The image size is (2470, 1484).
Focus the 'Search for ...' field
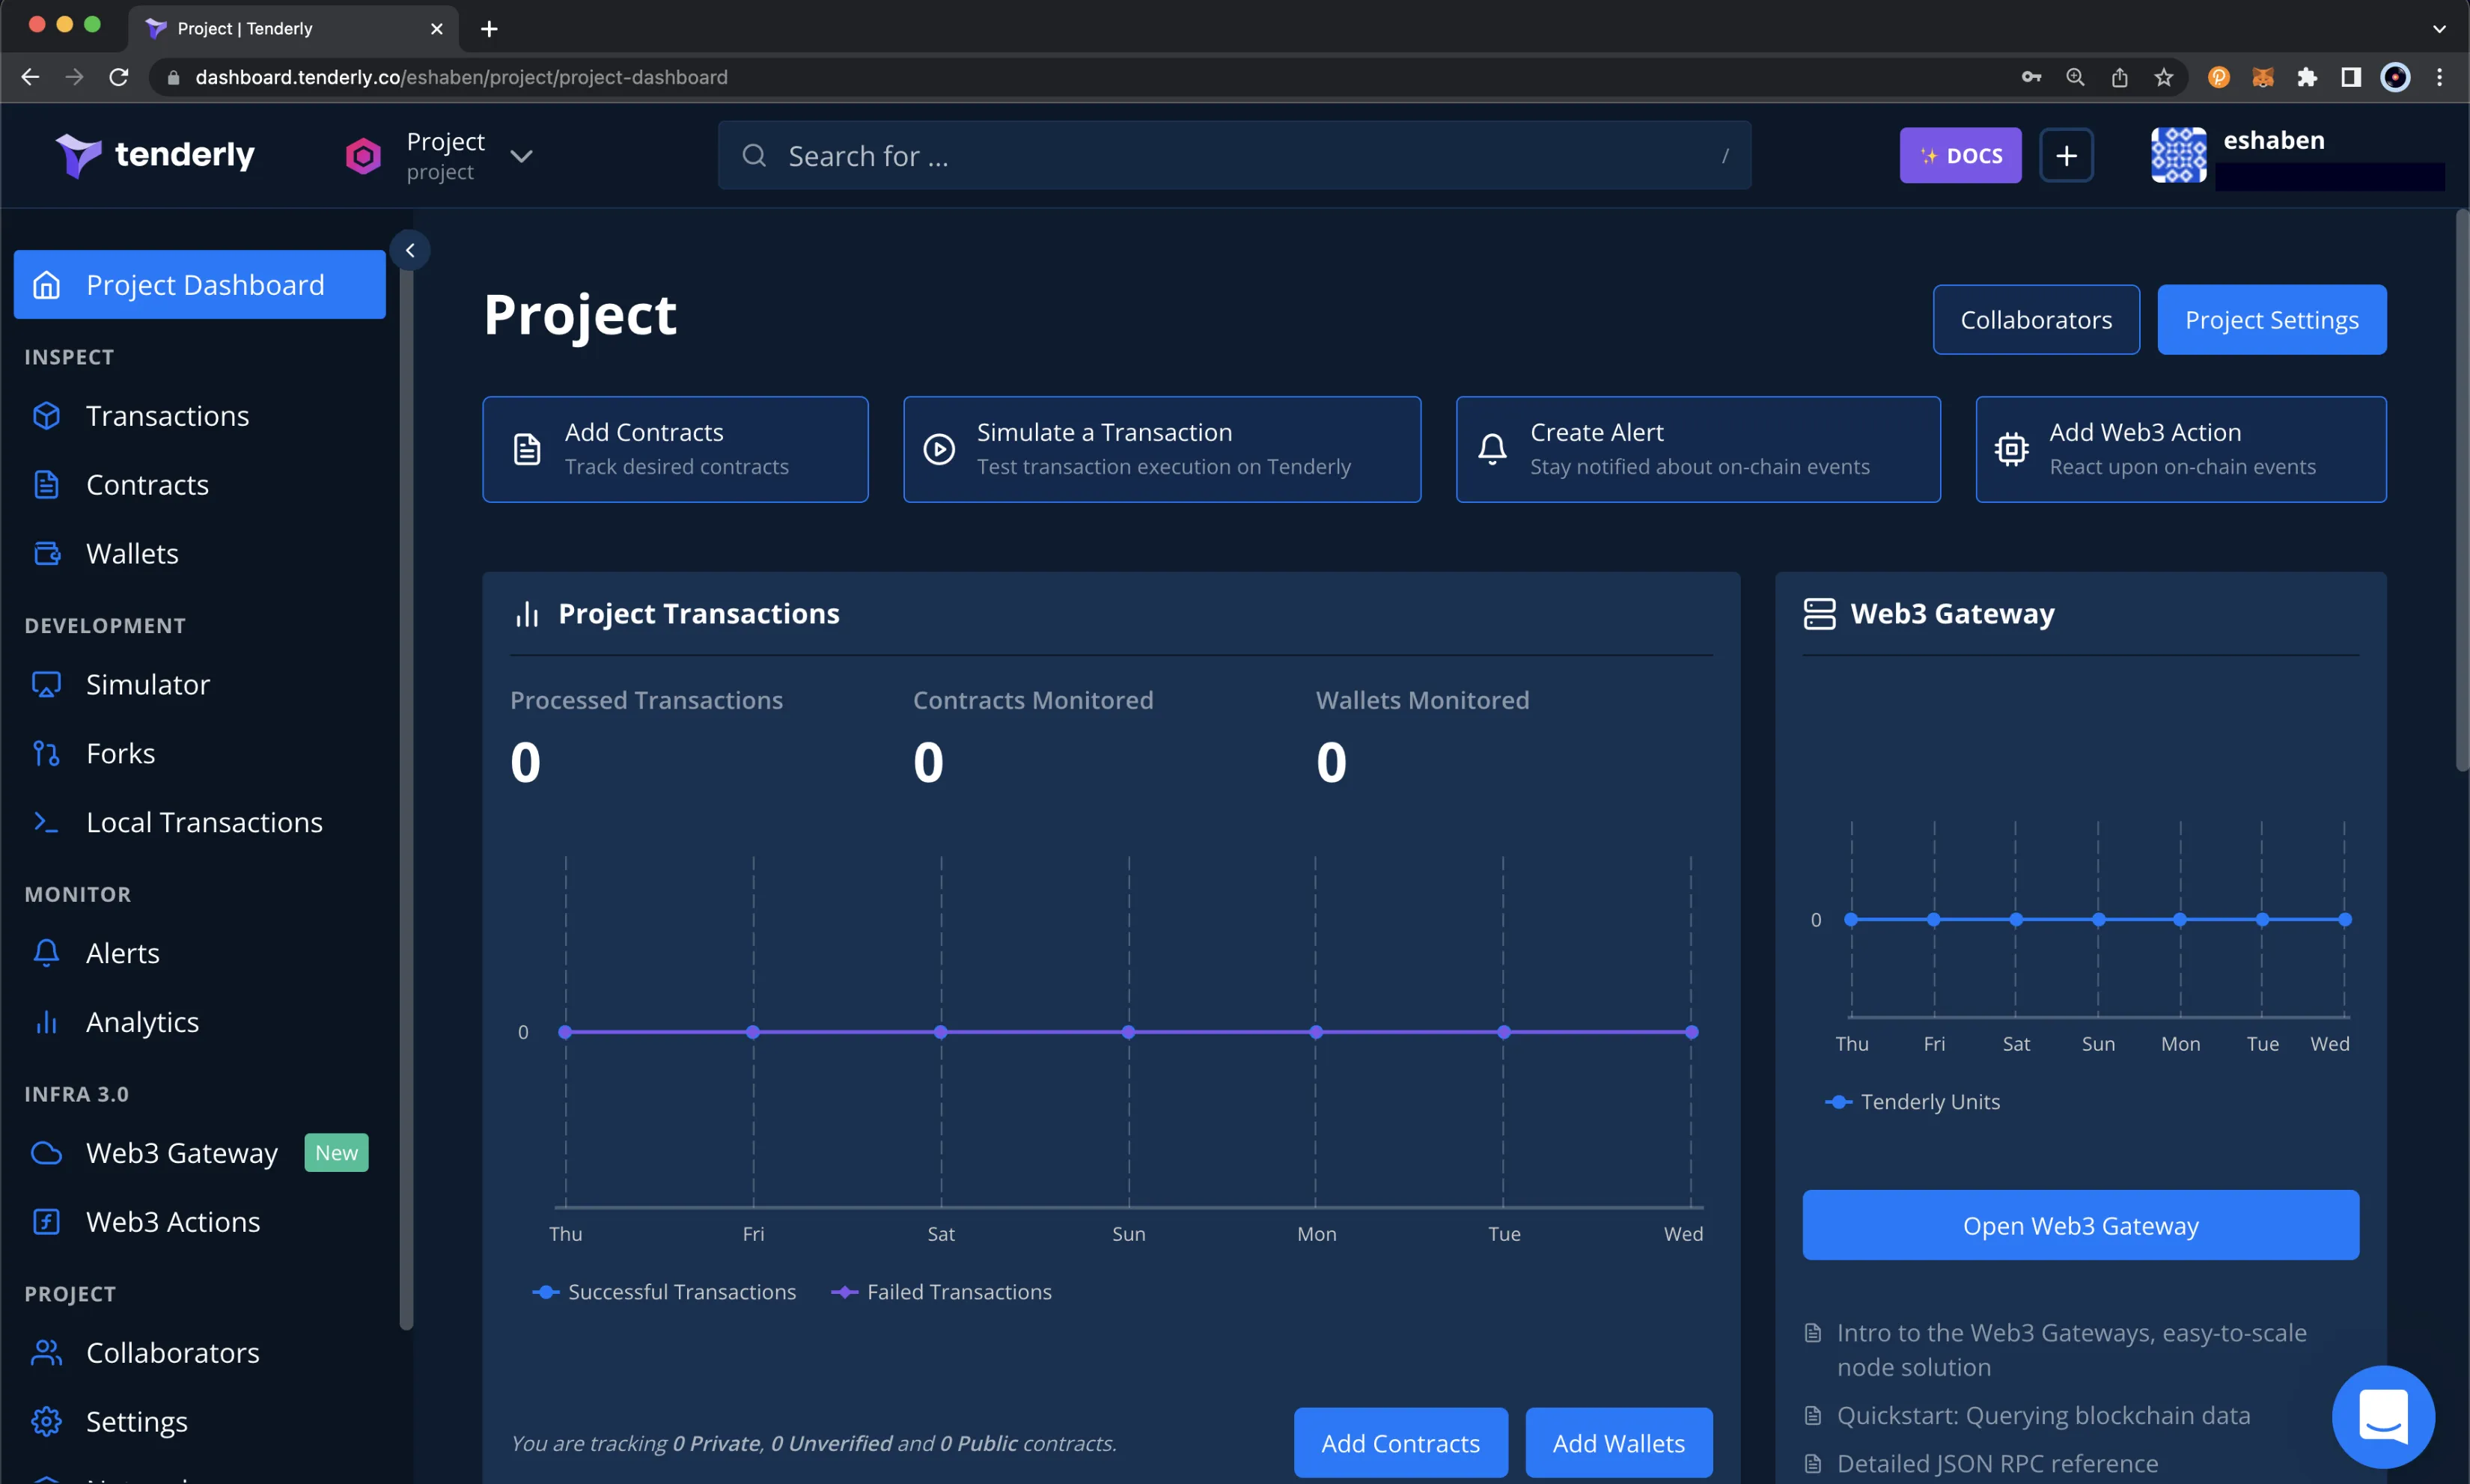(1234, 156)
